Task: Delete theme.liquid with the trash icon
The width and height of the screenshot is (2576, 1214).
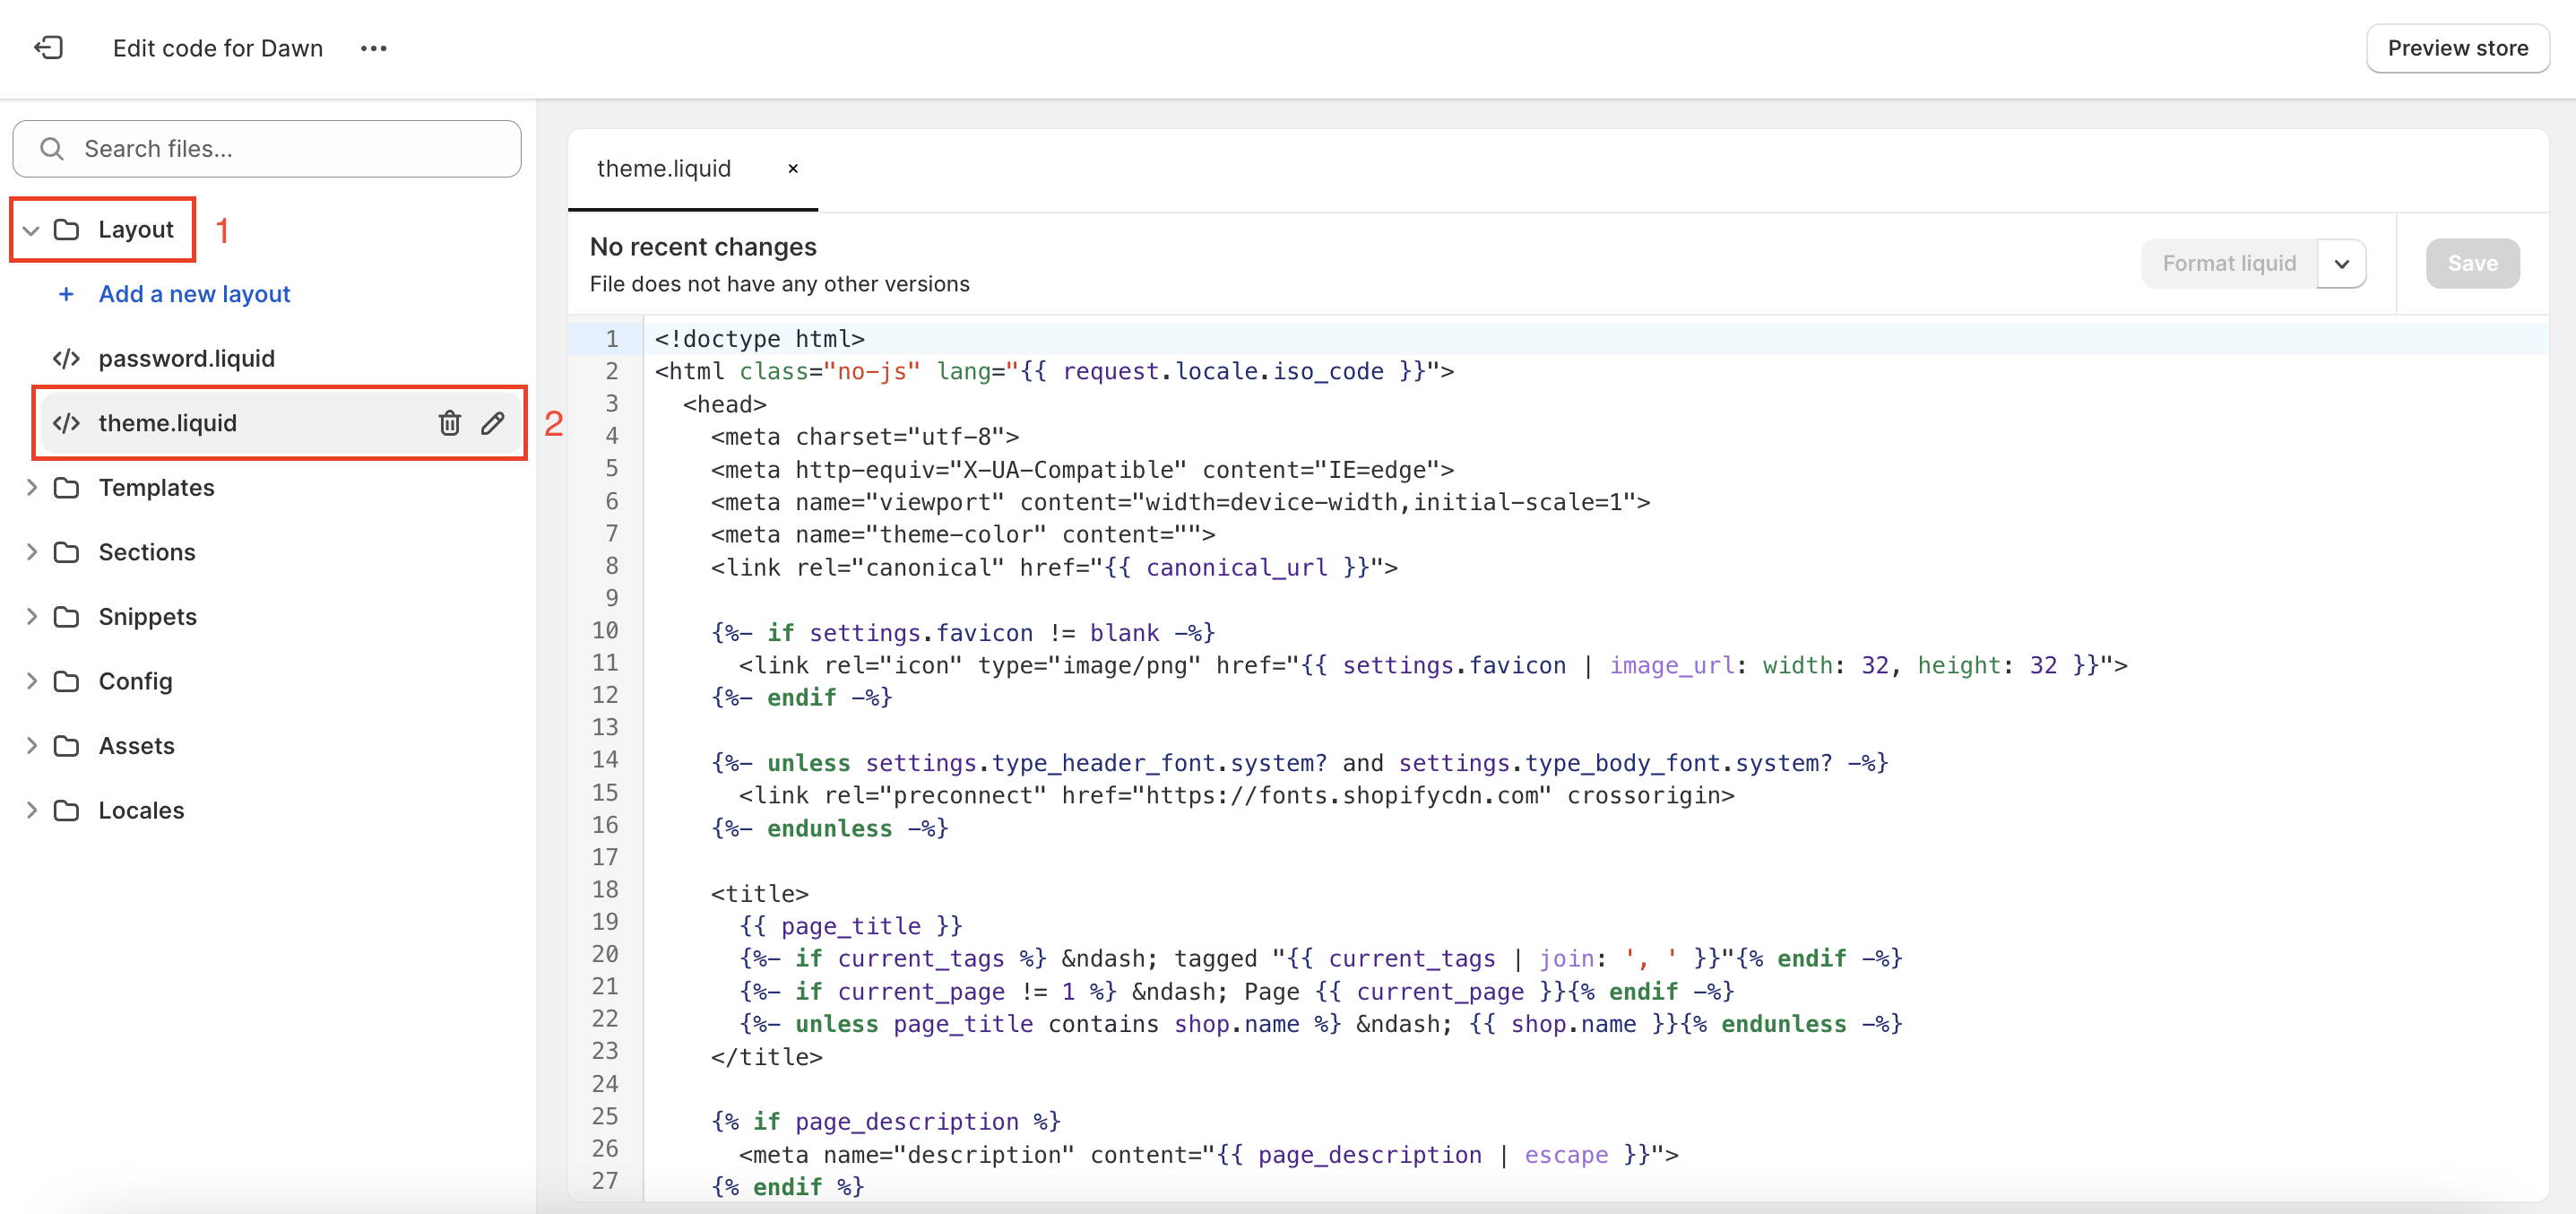Action: coord(449,423)
